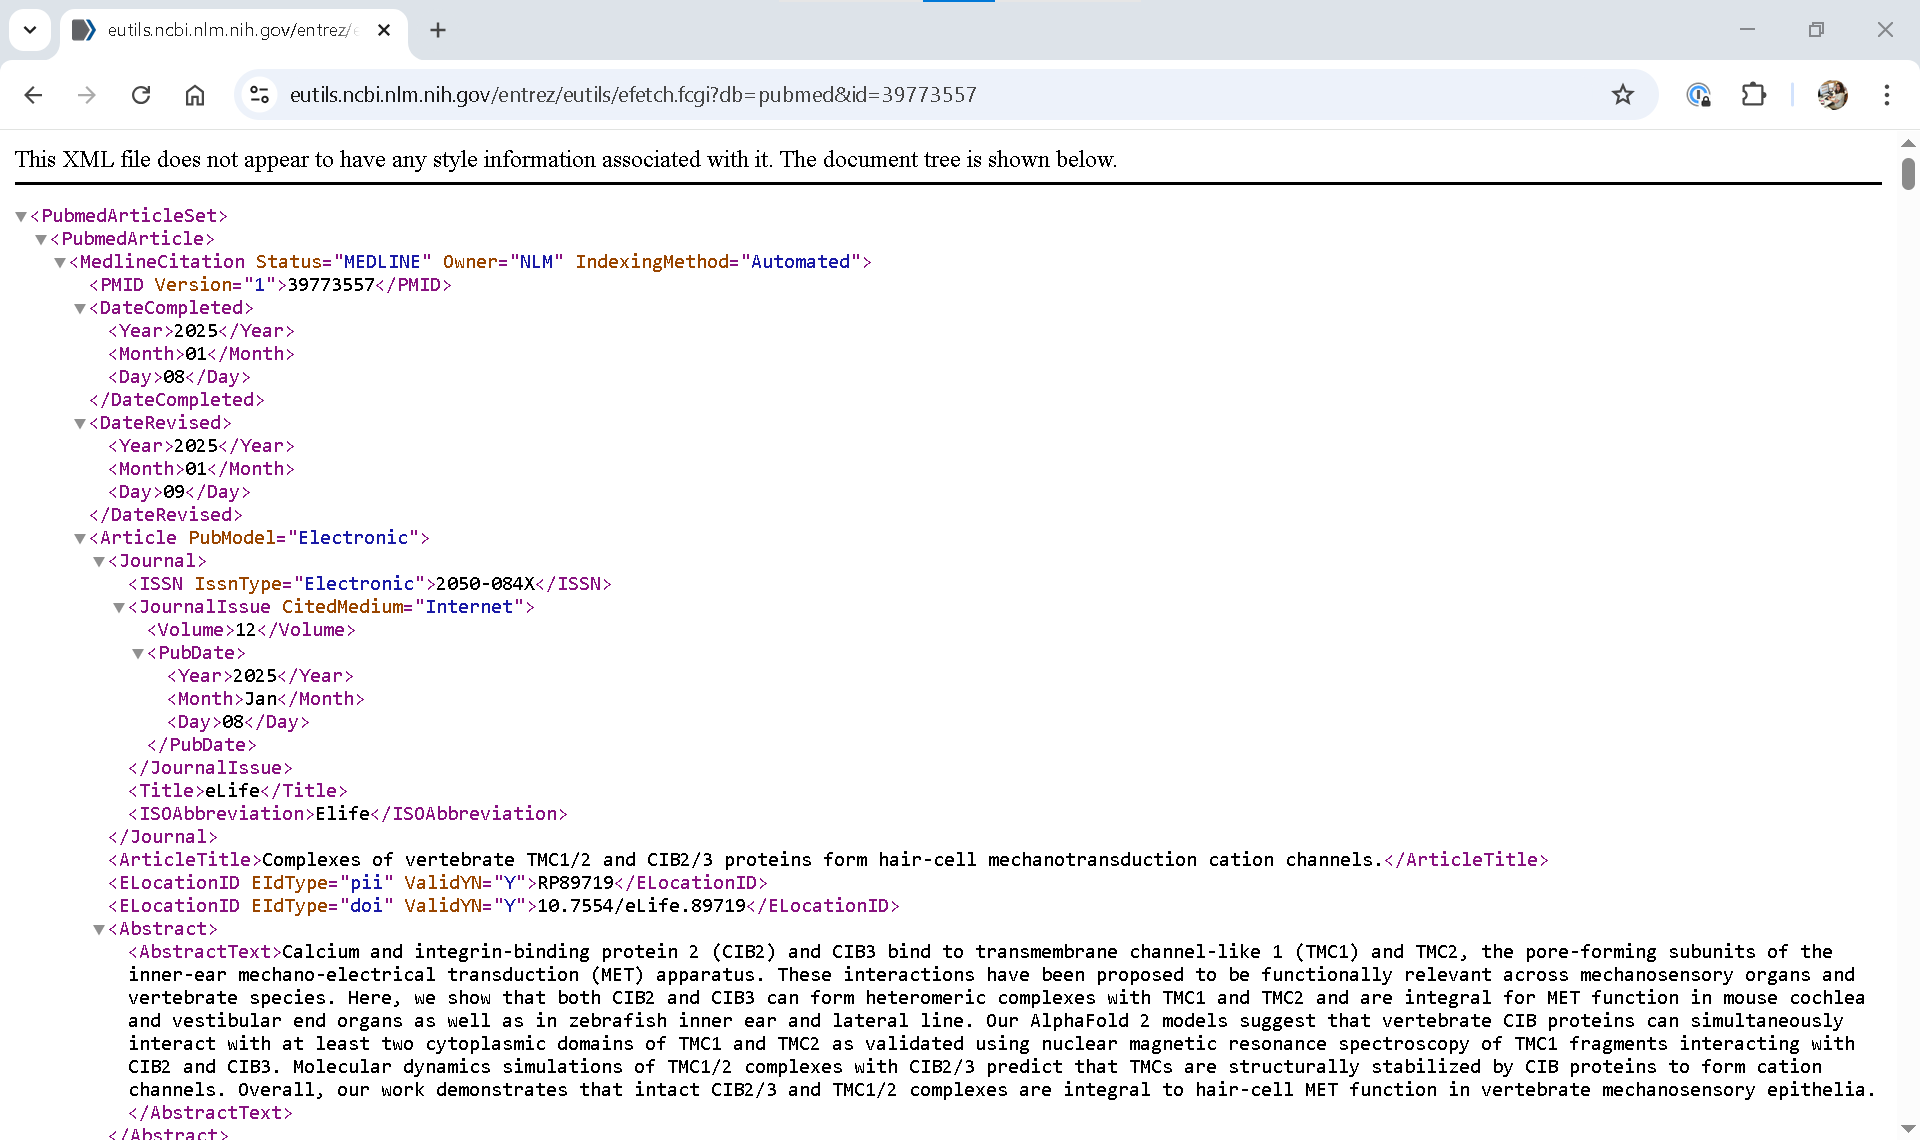Open the Chrome profile avatar

click(1832, 95)
